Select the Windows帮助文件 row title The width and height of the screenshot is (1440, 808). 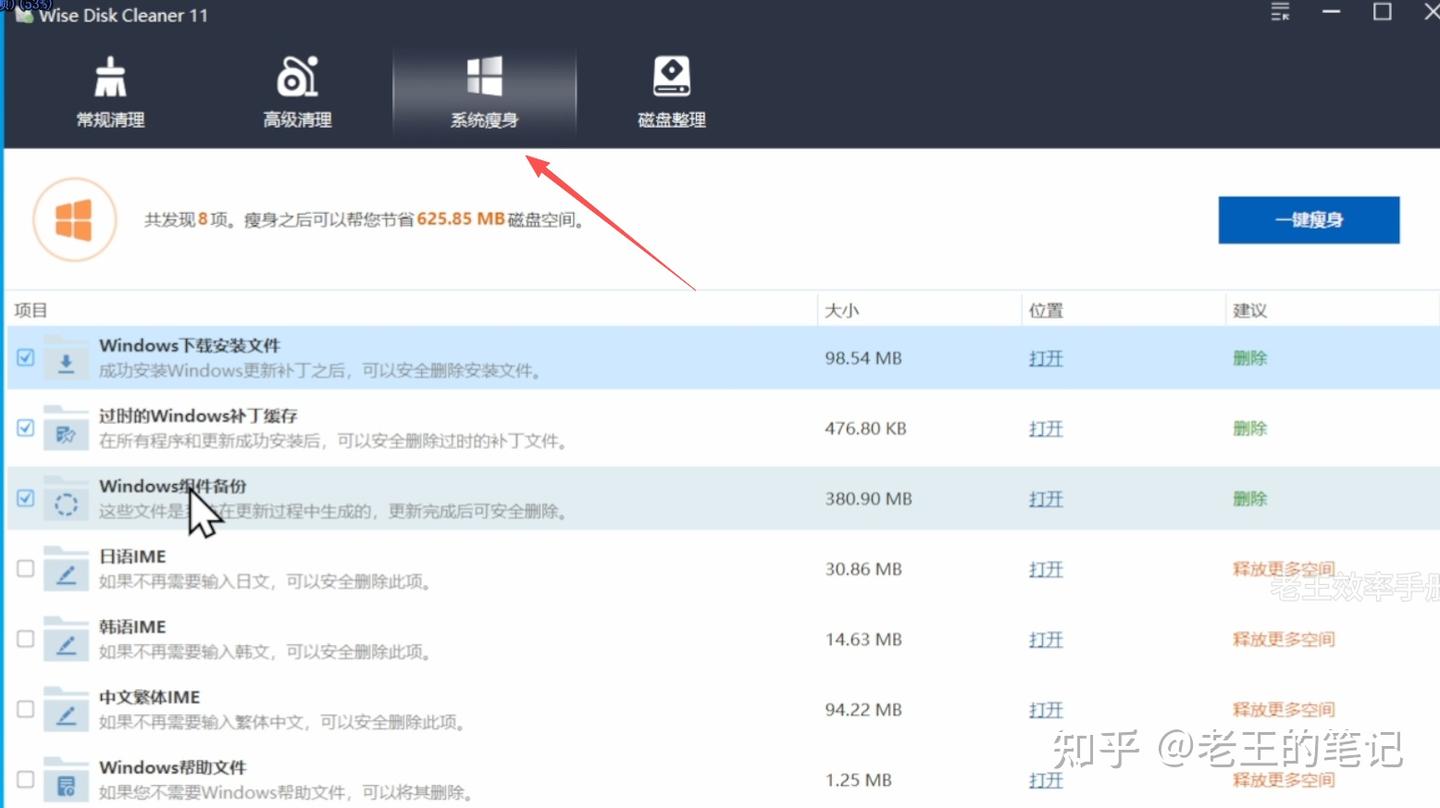click(x=173, y=767)
